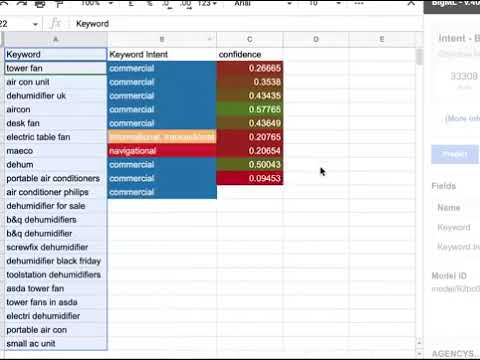Select the 'Keyword Intent' header cell

click(162, 54)
